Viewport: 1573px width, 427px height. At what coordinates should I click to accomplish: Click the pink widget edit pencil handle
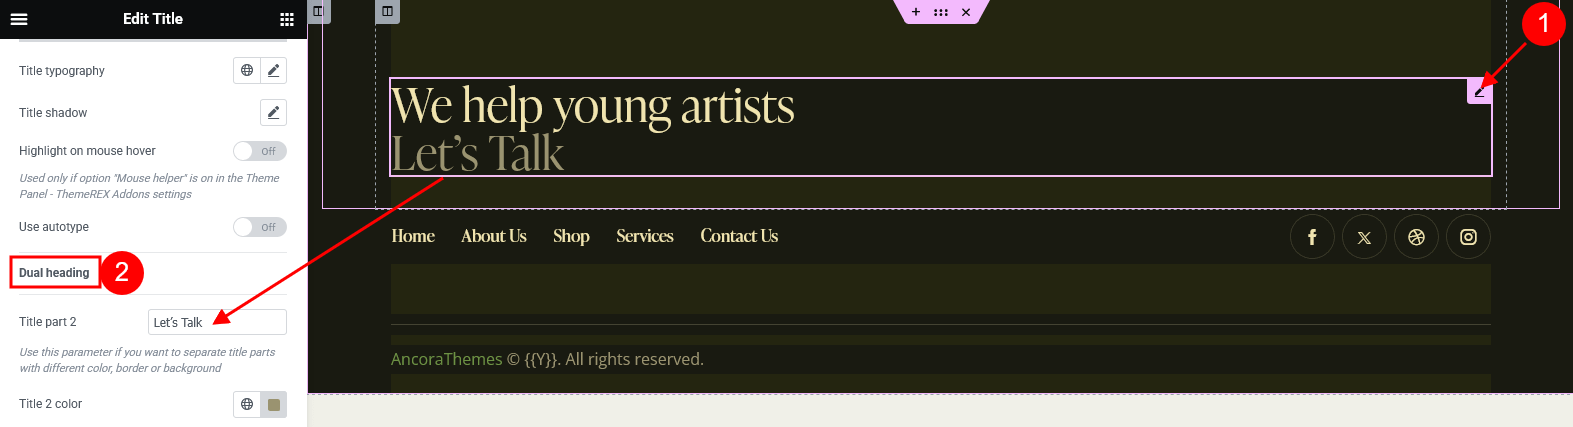(x=1479, y=91)
